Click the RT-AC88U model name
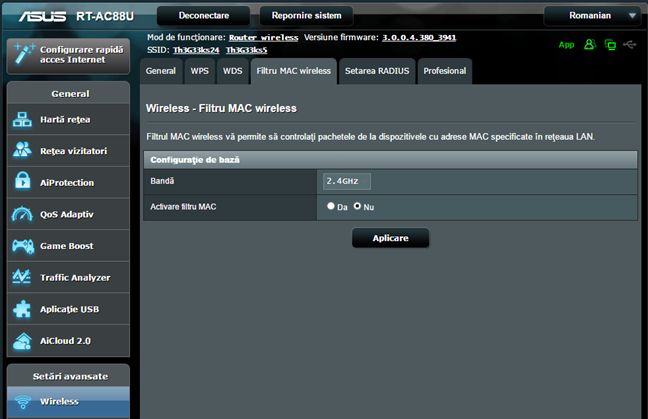 (x=105, y=16)
